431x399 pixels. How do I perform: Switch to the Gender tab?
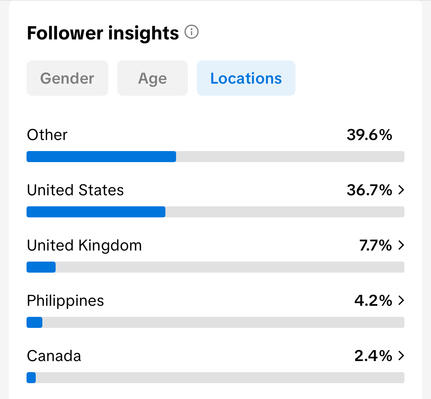(x=67, y=78)
